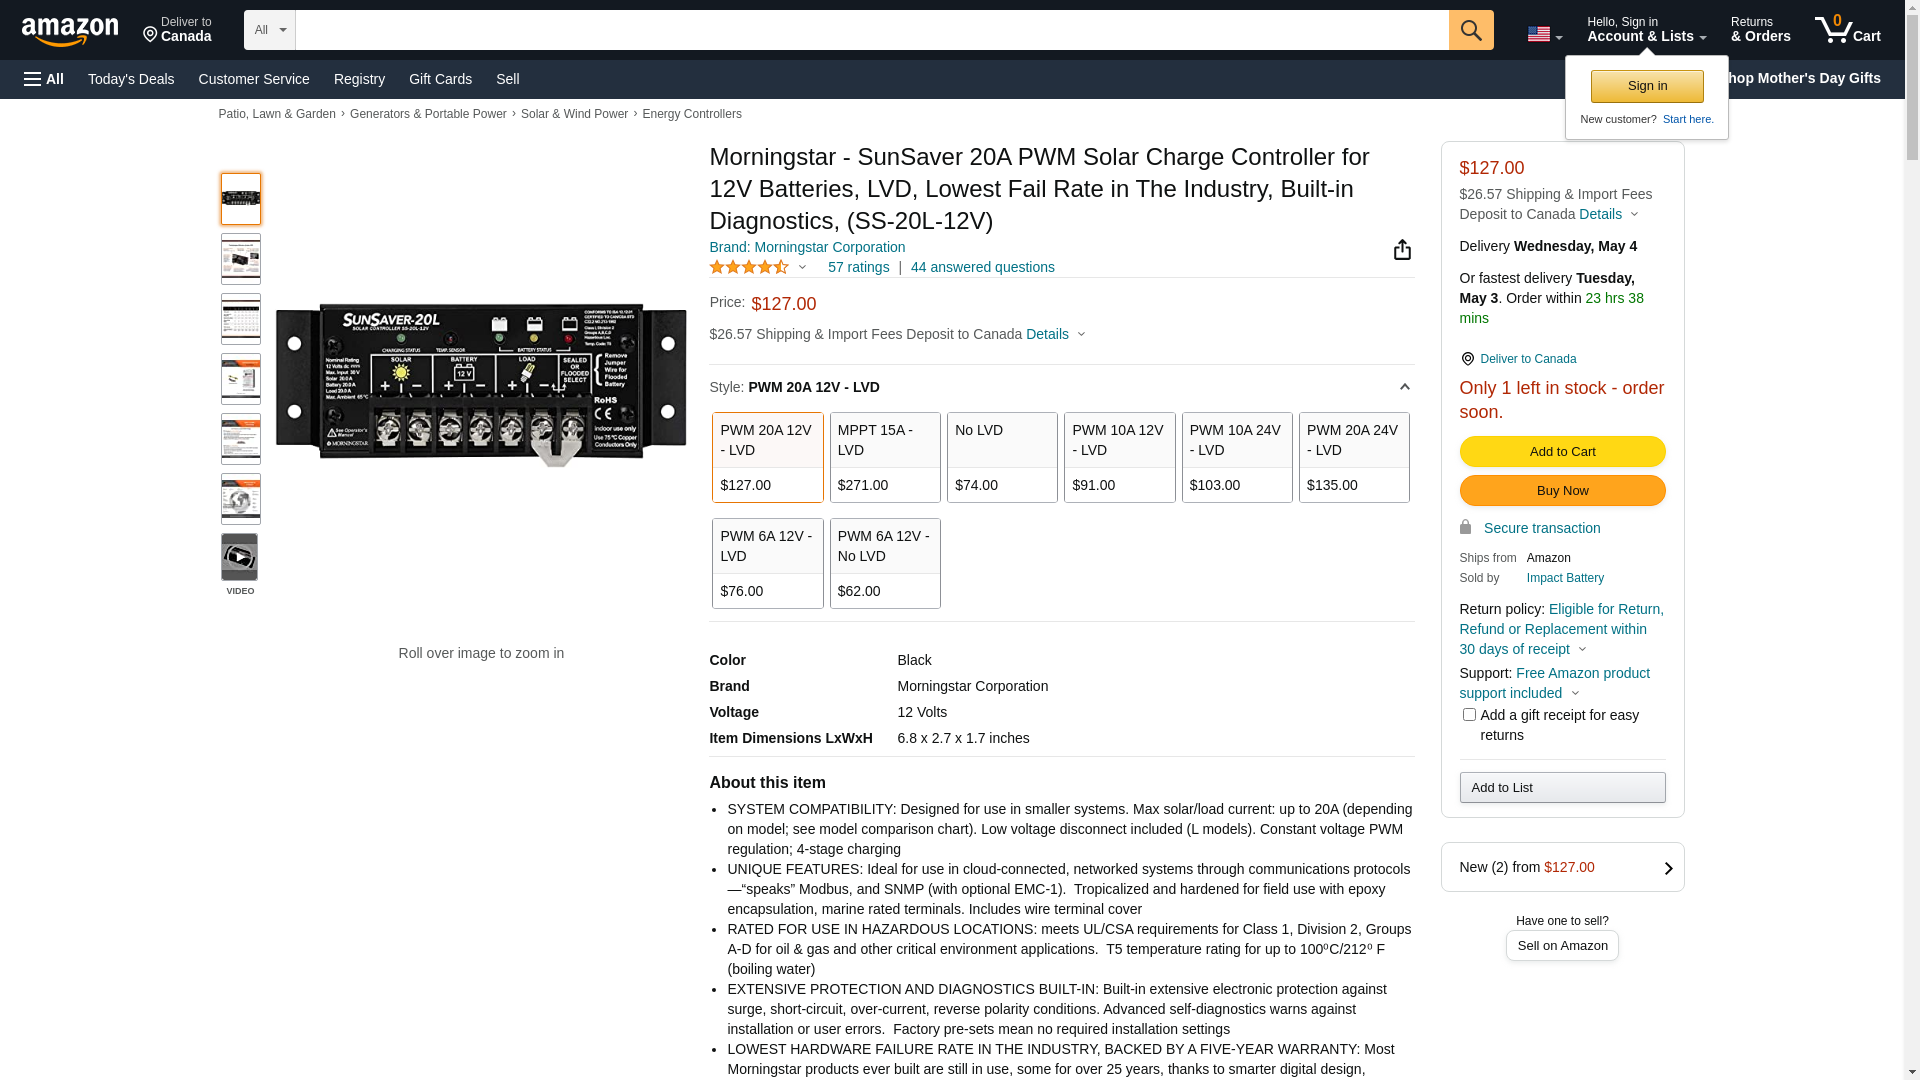Image resolution: width=1920 pixels, height=1080 pixels.
Task: Click the star rating icons
Action: point(749,267)
